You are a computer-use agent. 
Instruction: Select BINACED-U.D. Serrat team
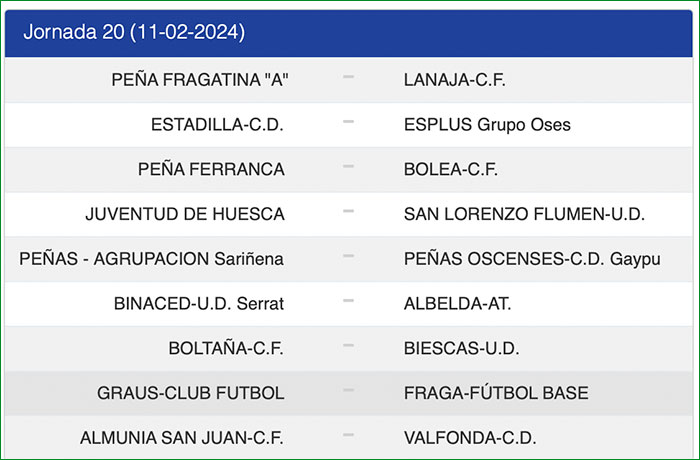199,304
